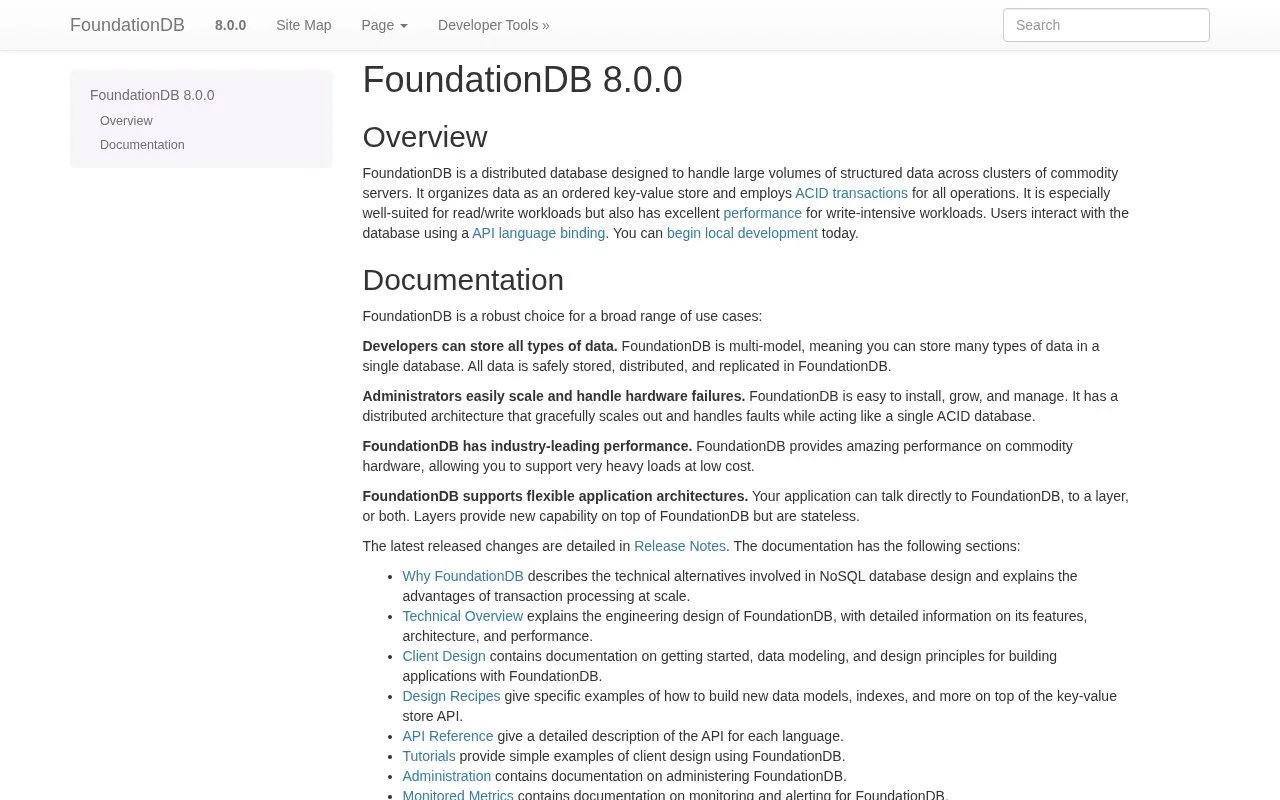Follow begin local development link
This screenshot has width=1280, height=800.
point(742,233)
